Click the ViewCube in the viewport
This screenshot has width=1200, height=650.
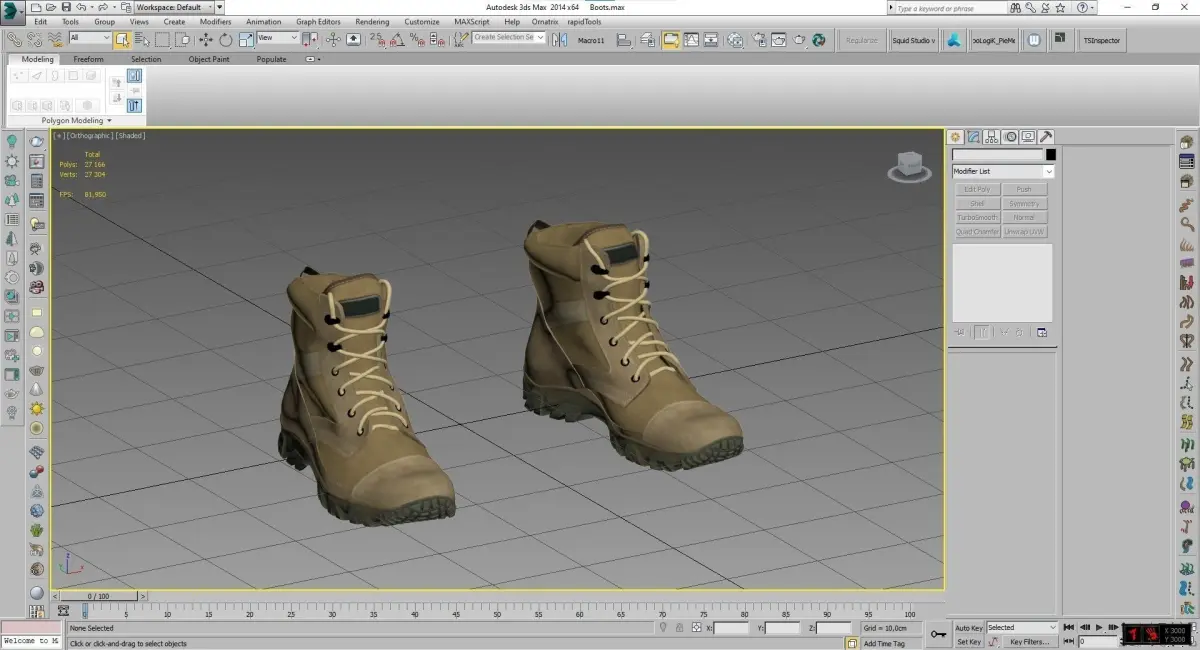pyautogui.click(x=908, y=165)
